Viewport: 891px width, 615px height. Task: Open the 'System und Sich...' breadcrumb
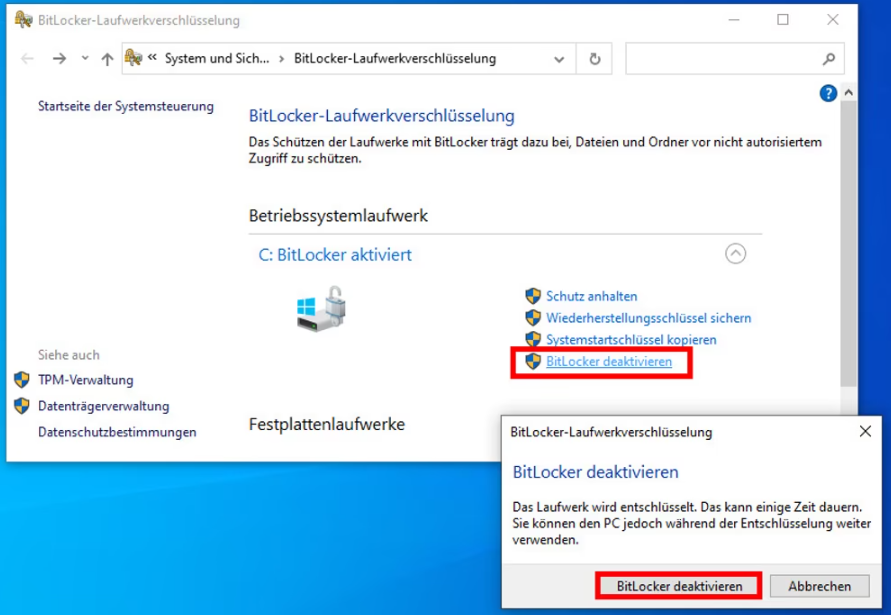pos(216,59)
